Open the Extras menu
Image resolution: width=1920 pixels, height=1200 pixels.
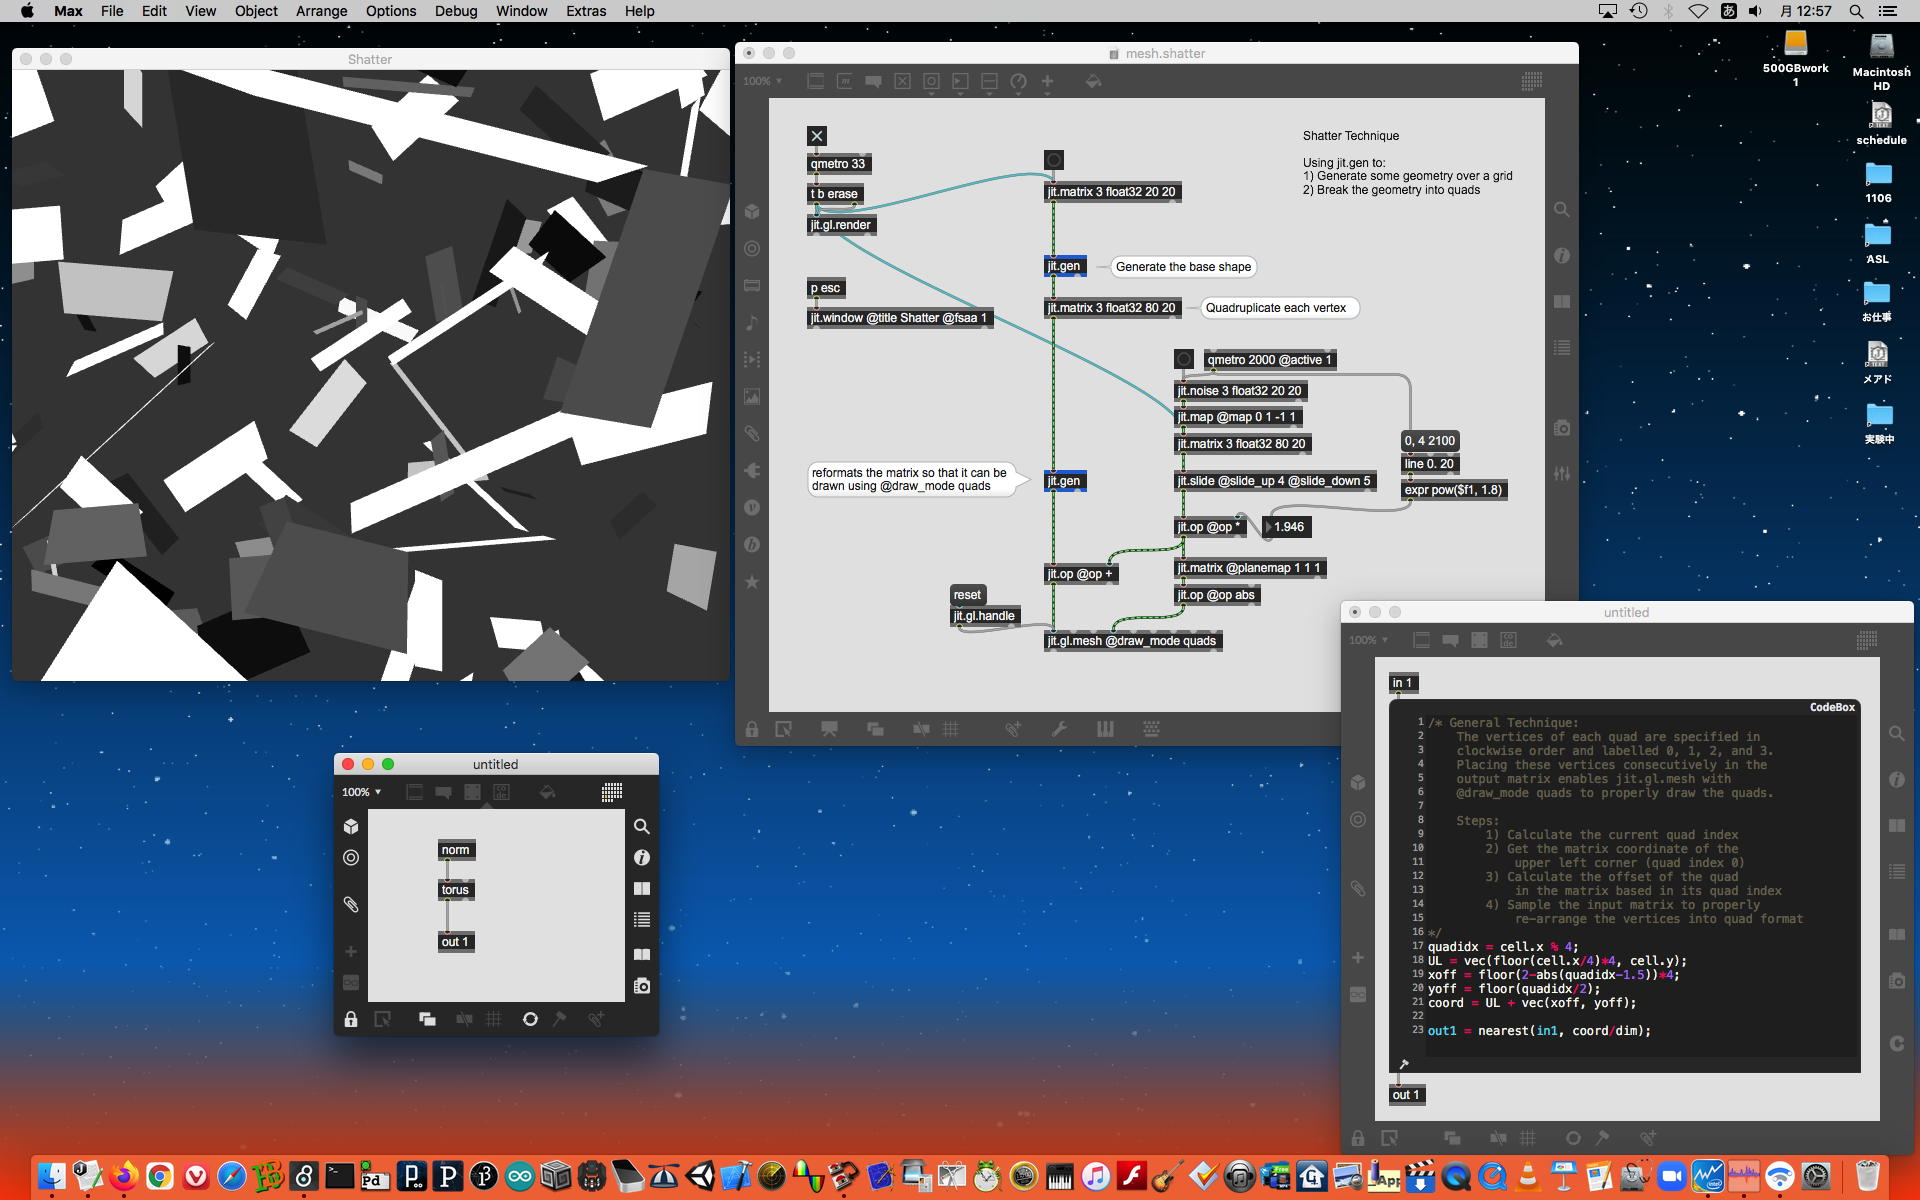(586, 11)
